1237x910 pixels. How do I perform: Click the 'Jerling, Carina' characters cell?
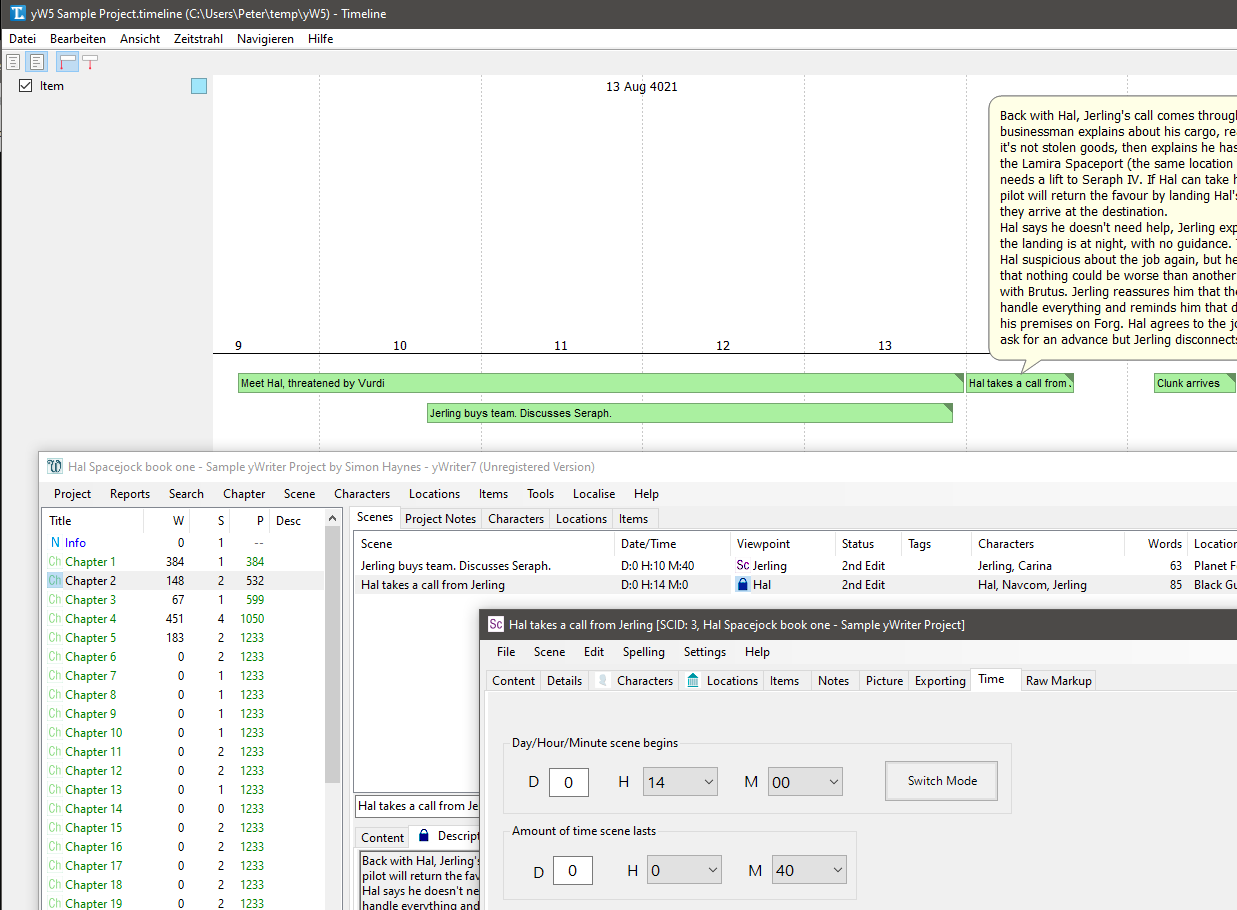coord(1014,566)
